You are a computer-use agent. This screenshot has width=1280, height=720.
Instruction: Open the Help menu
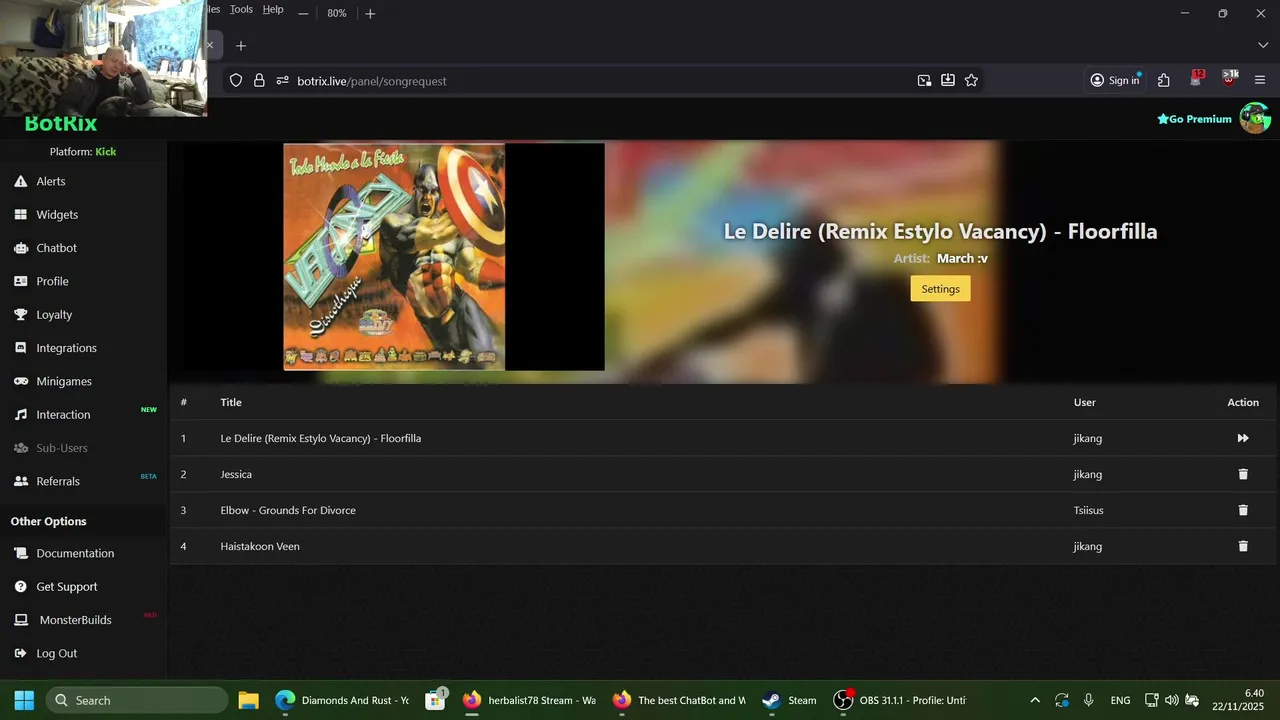click(x=273, y=9)
